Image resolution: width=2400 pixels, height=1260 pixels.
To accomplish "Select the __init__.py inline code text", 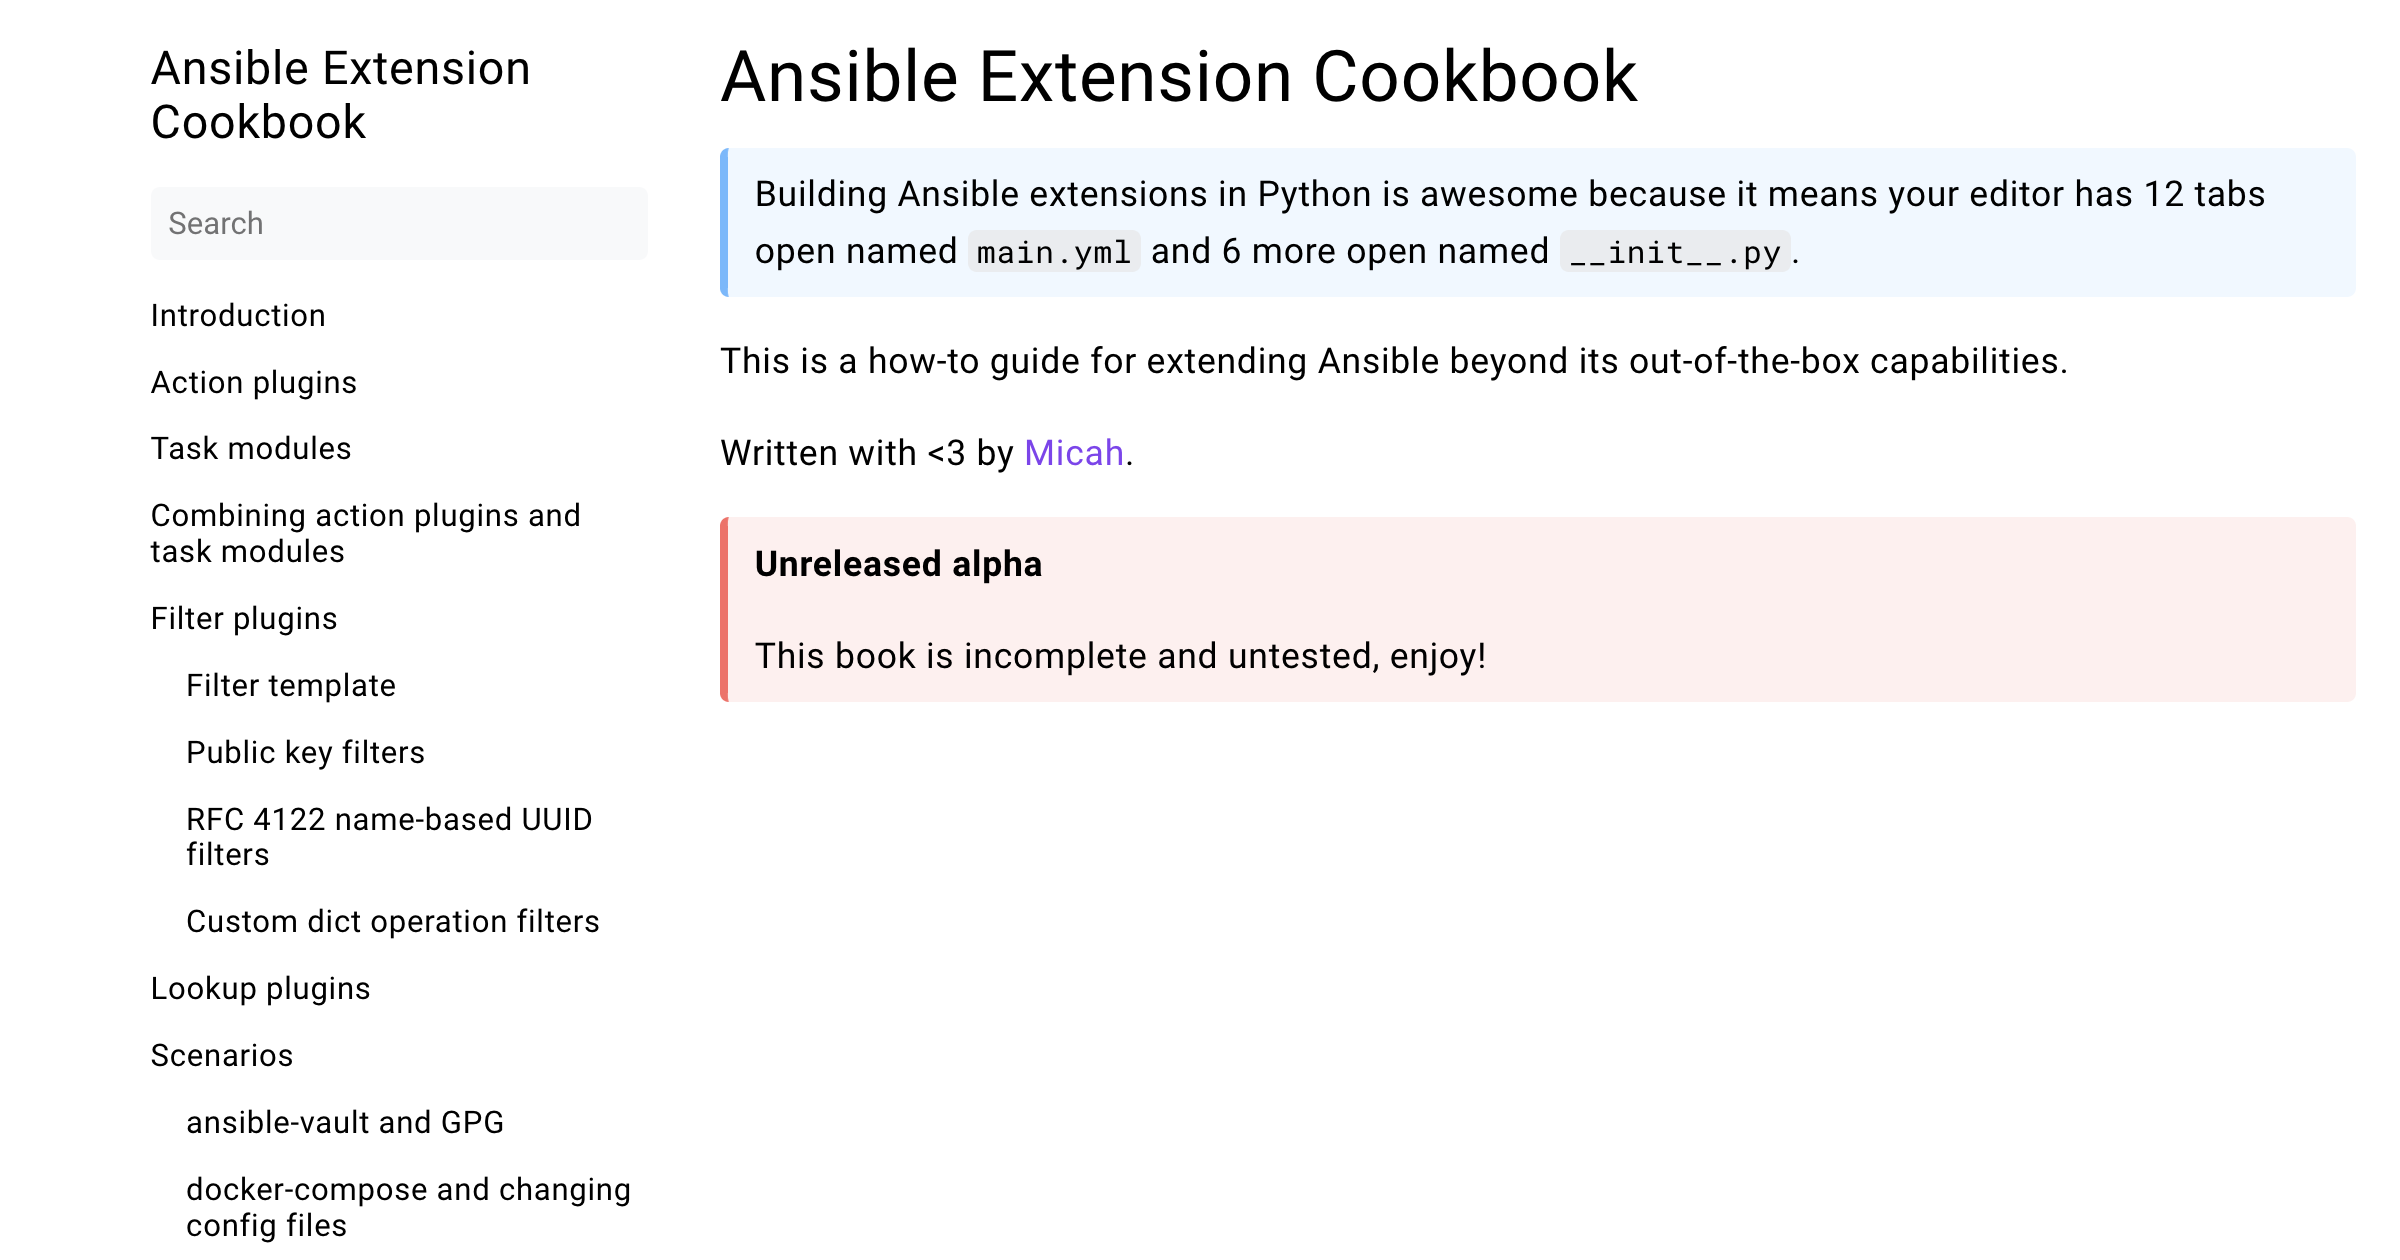I will [1674, 252].
